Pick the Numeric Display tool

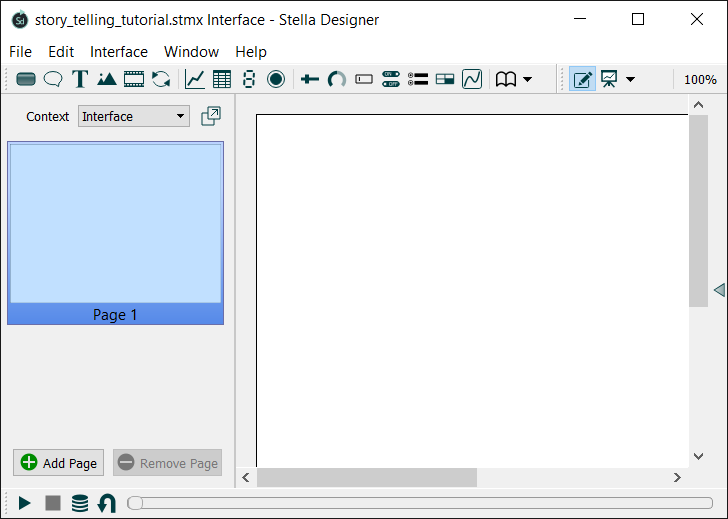coord(249,79)
